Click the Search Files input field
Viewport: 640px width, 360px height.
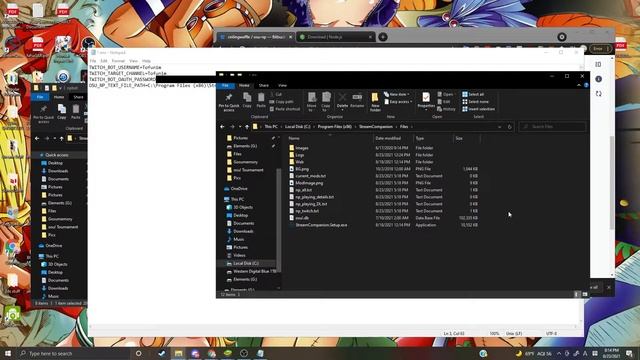pyautogui.click(x=552, y=127)
